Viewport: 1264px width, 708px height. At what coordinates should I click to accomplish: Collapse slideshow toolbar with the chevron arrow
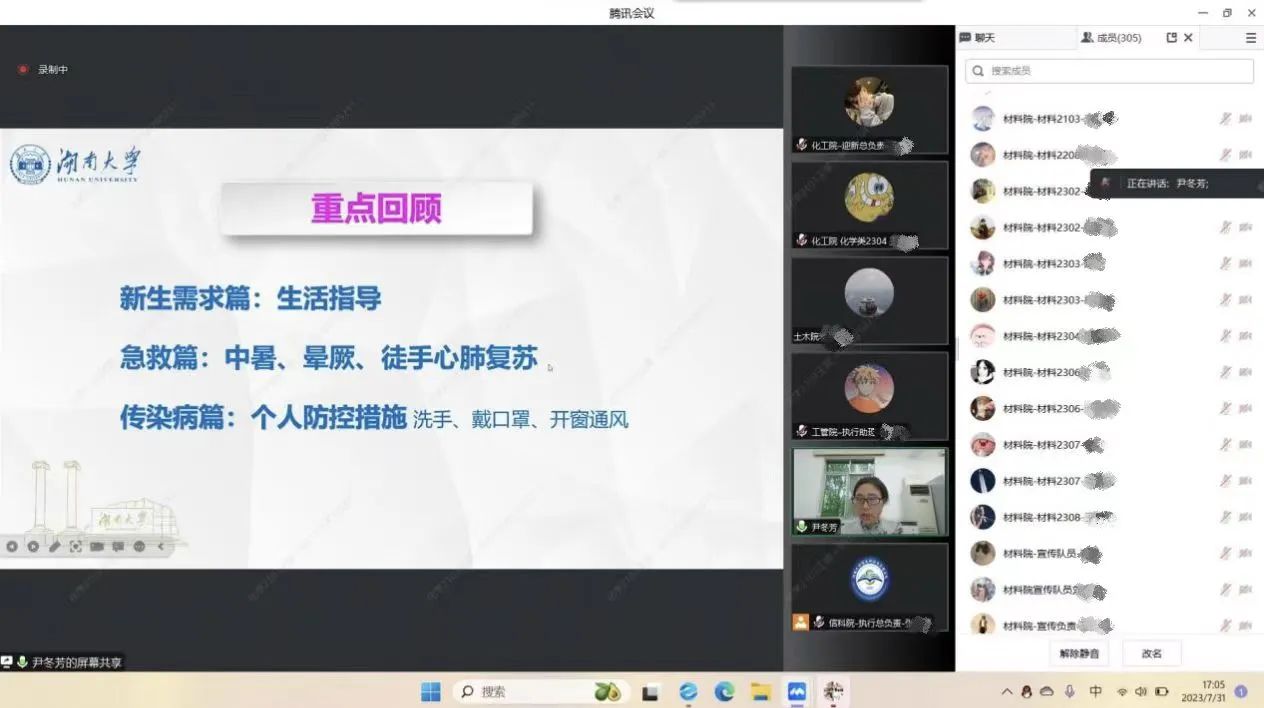(x=161, y=547)
